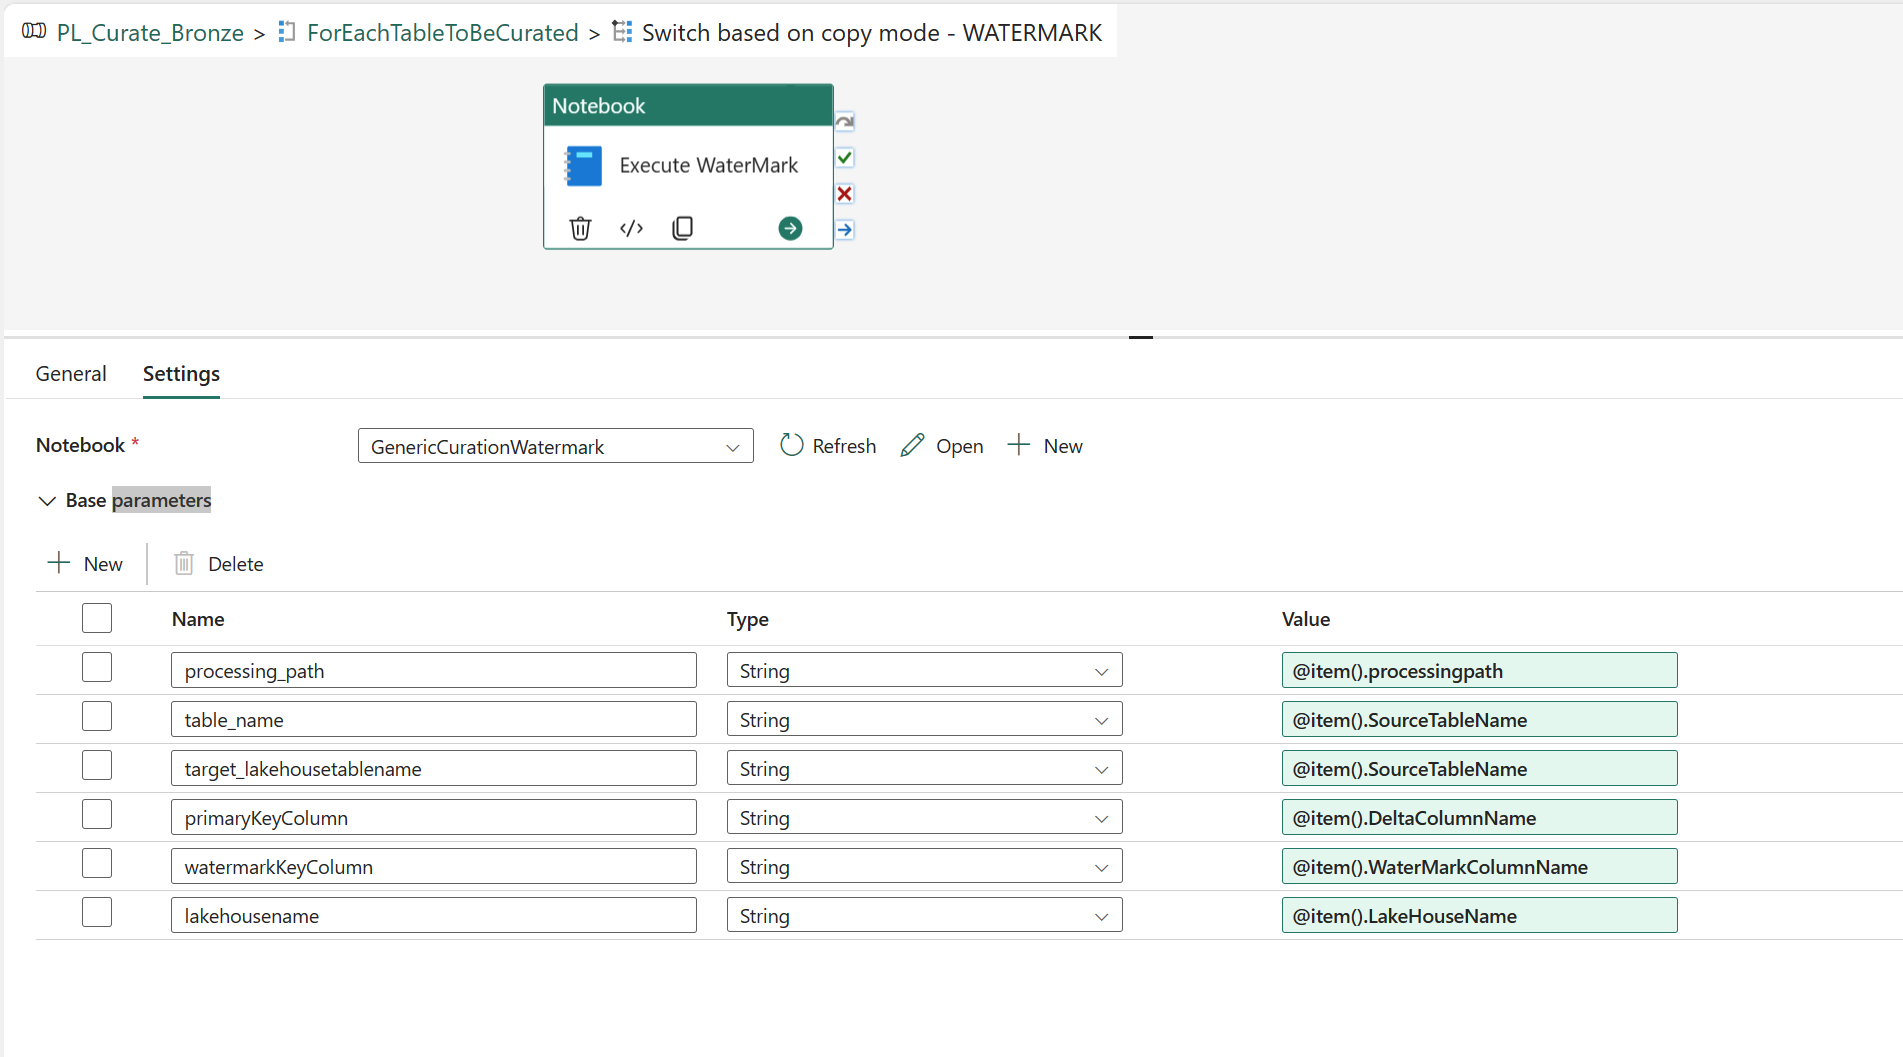Add a base parameter using New
The height and width of the screenshot is (1057, 1903).
tap(85, 563)
